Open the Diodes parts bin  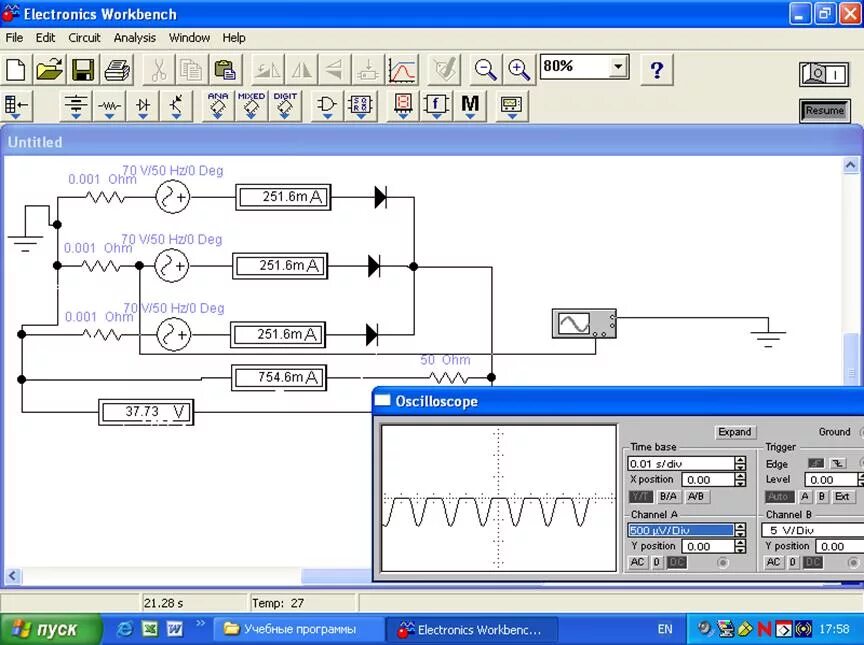click(x=143, y=106)
